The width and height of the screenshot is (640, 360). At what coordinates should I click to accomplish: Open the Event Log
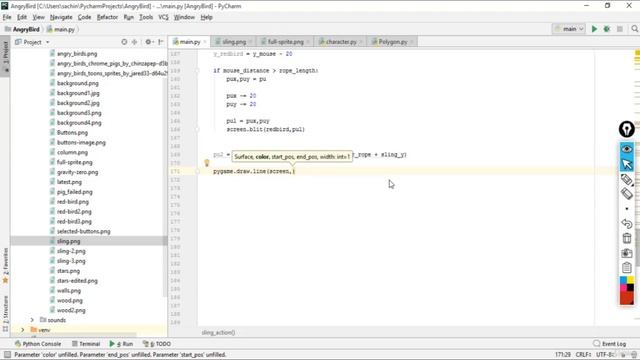609,344
